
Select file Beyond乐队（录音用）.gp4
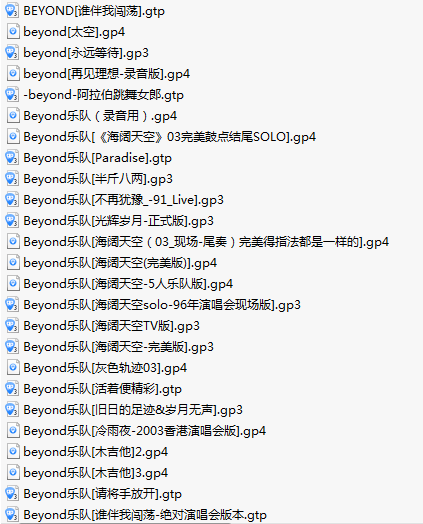[100, 116]
